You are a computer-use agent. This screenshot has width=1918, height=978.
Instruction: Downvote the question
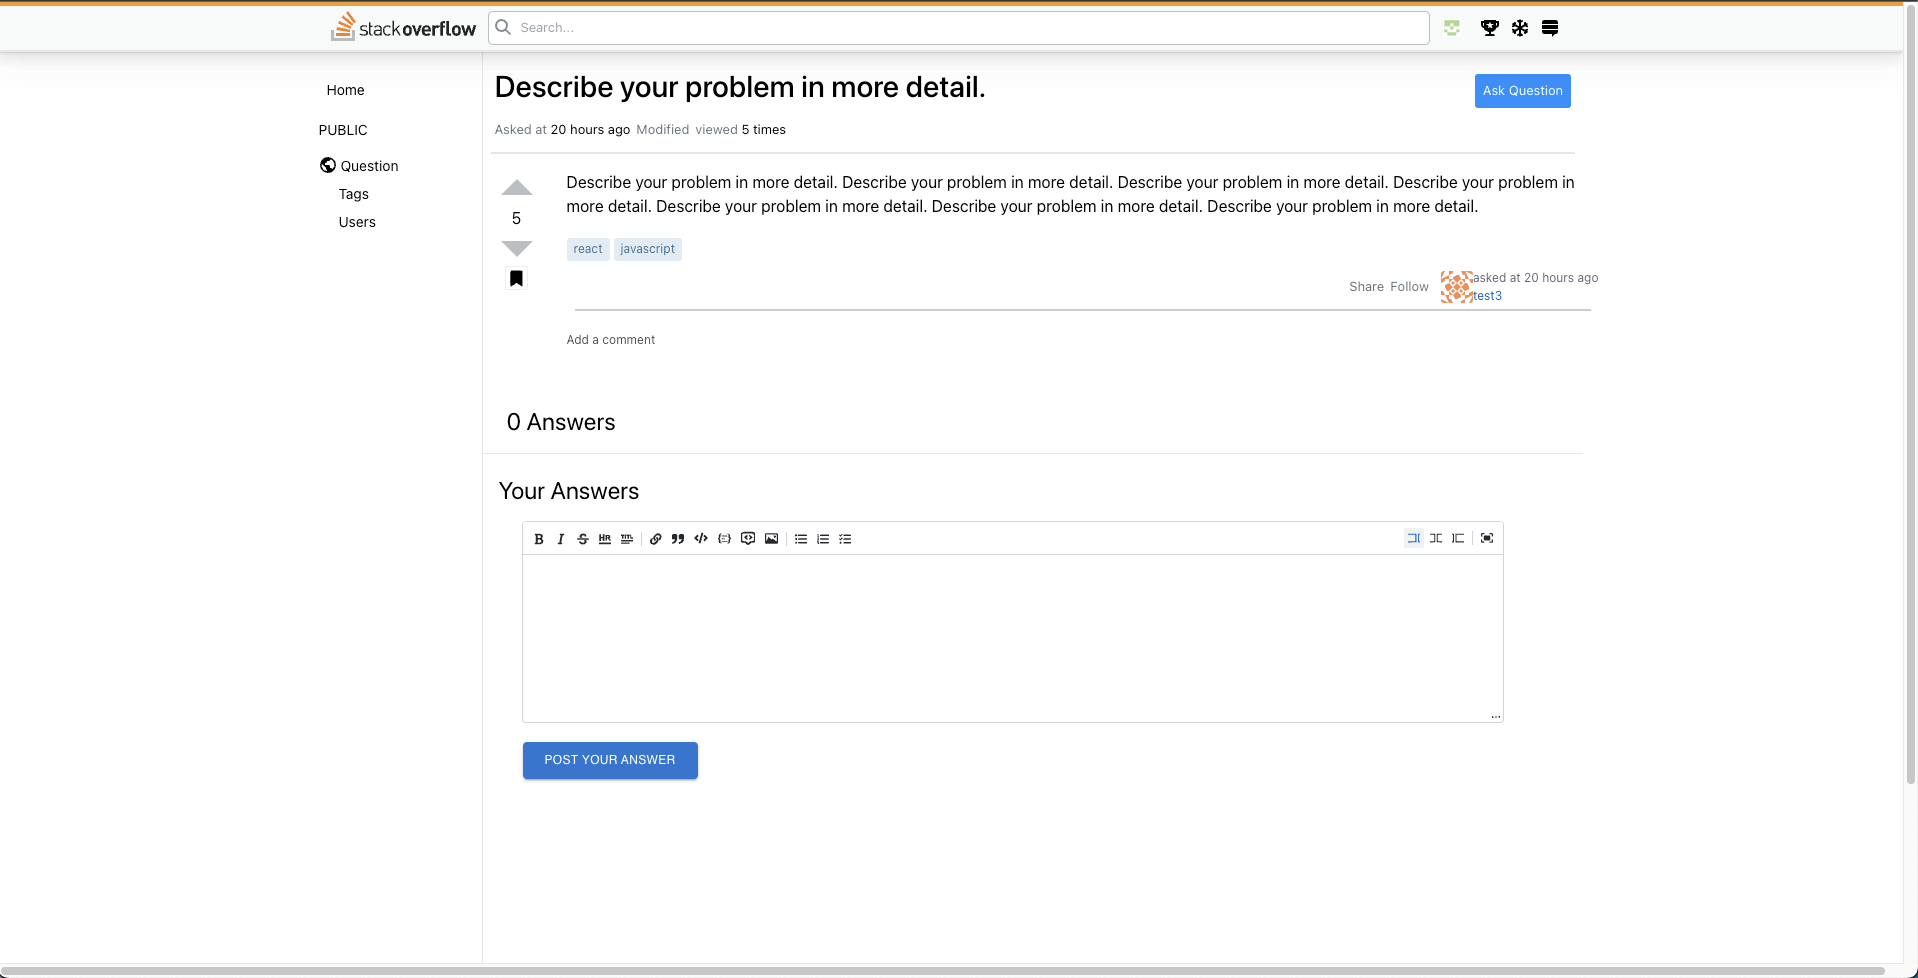tap(517, 248)
